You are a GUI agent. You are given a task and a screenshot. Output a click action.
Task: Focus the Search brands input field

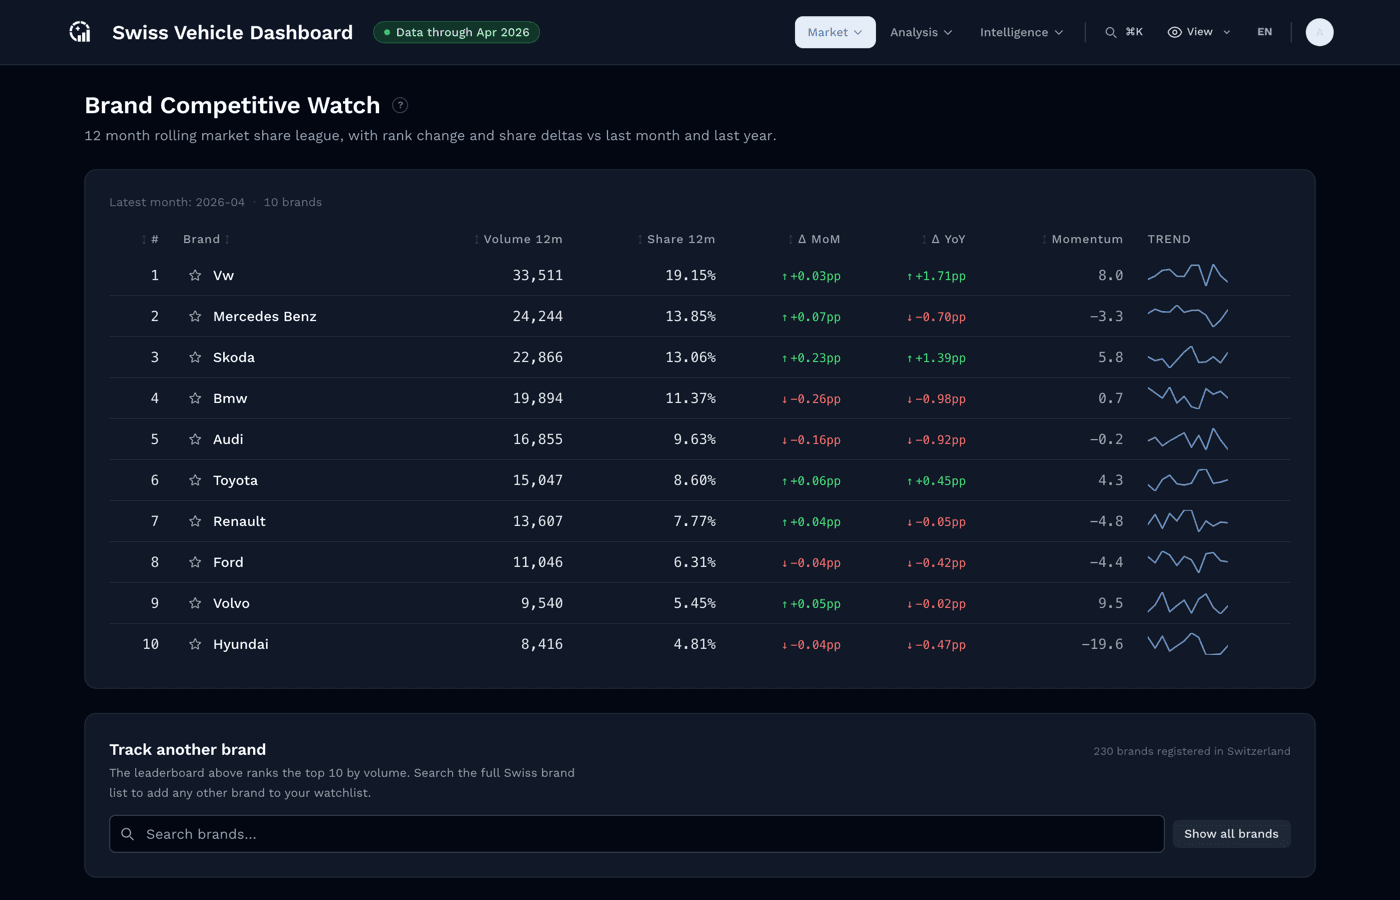637,834
